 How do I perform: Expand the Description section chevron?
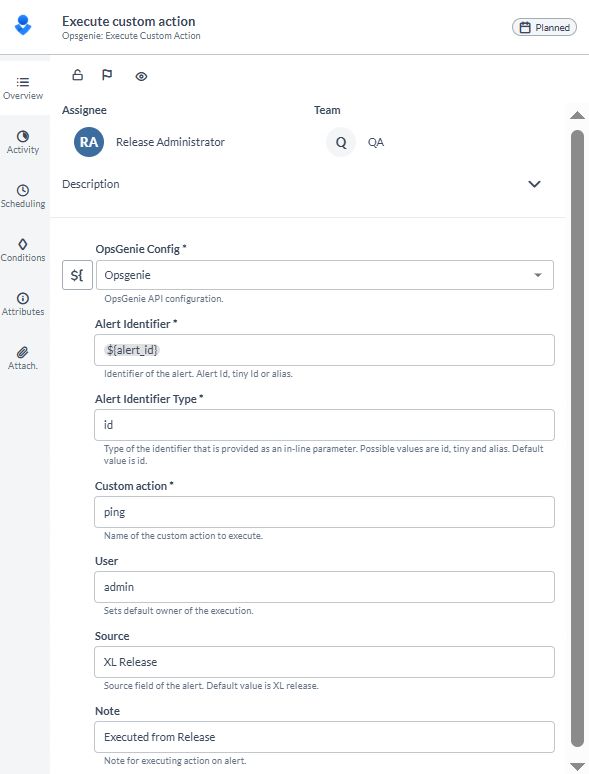pyautogui.click(x=534, y=184)
